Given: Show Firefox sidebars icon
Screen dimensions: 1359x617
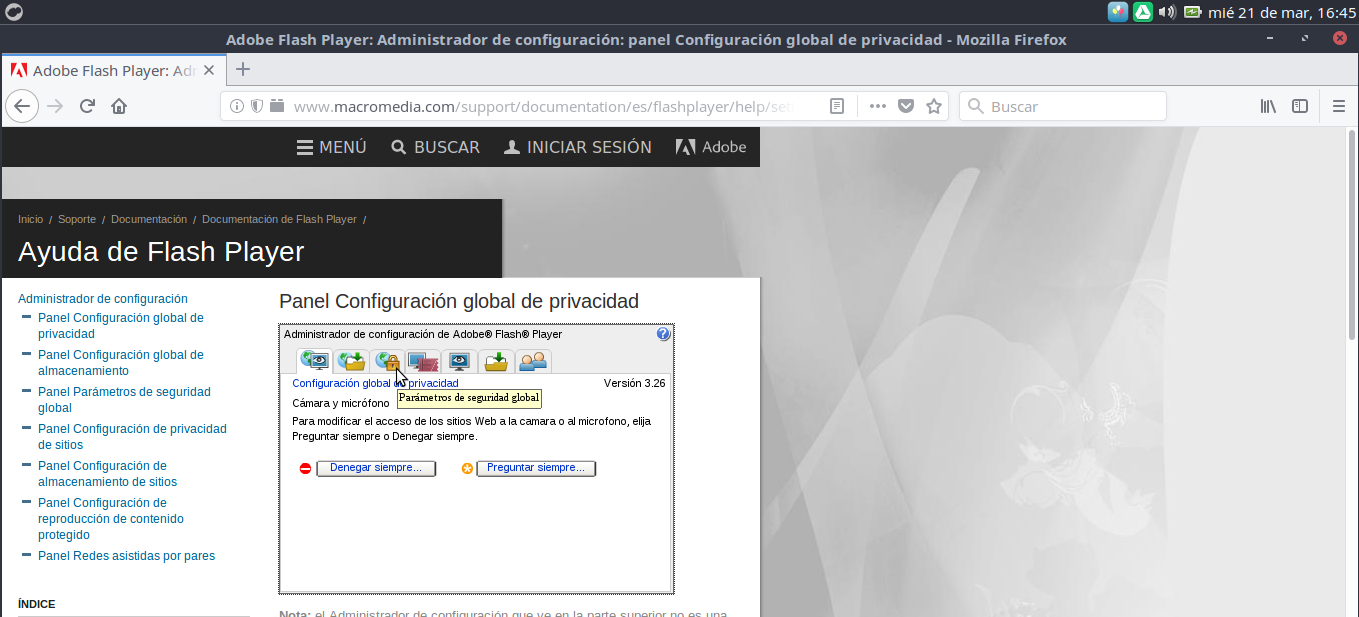Looking at the screenshot, I should point(1300,106).
